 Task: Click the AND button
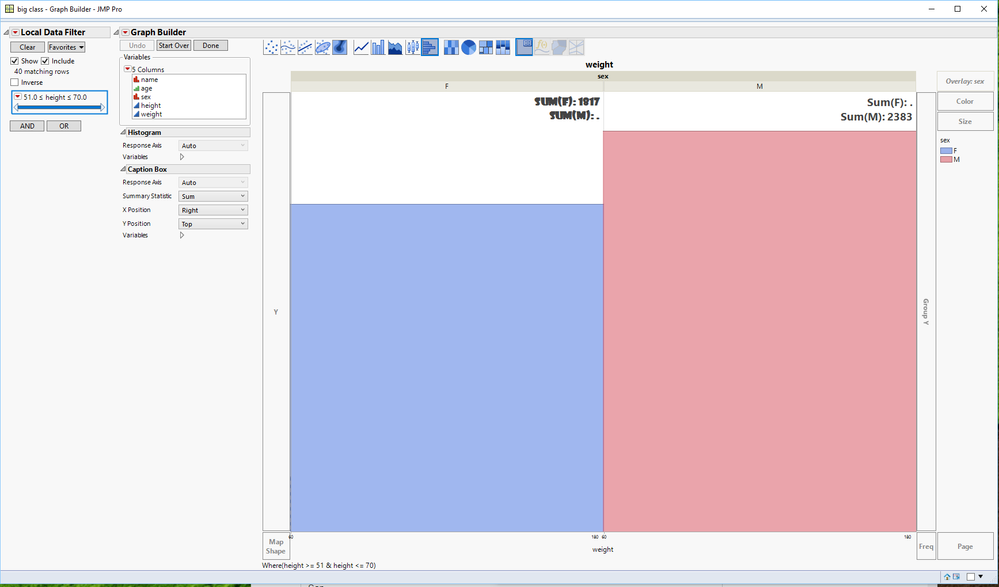27,126
